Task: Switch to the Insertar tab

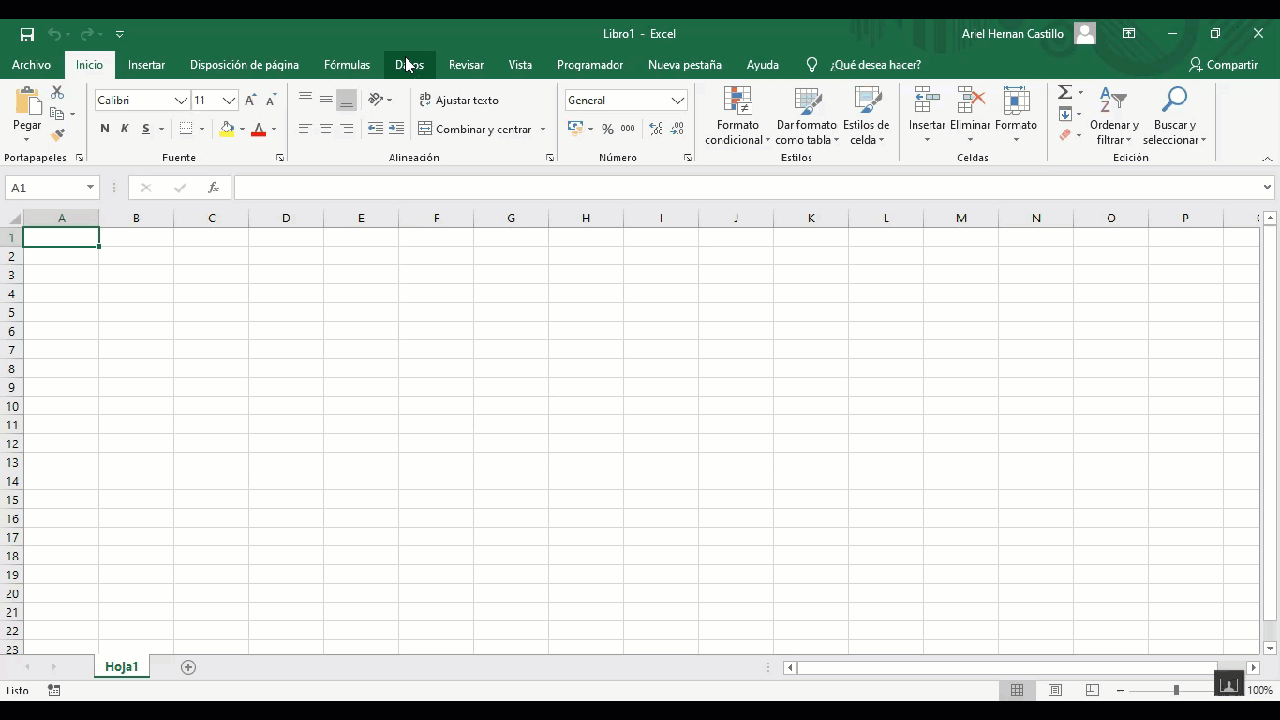Action: coord(146,65)
